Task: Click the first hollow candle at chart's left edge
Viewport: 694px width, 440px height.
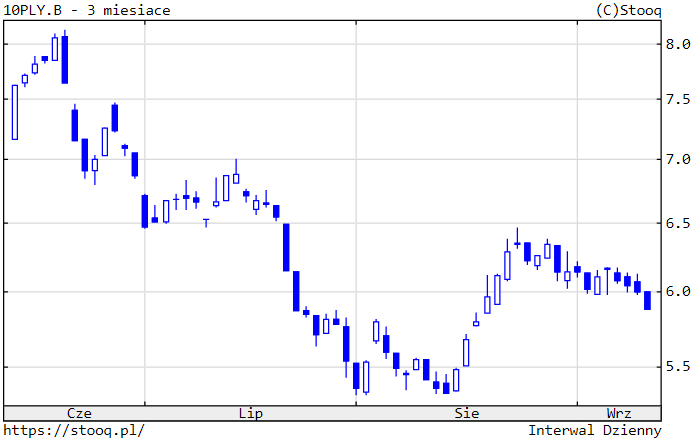Action: click(15, 112)
